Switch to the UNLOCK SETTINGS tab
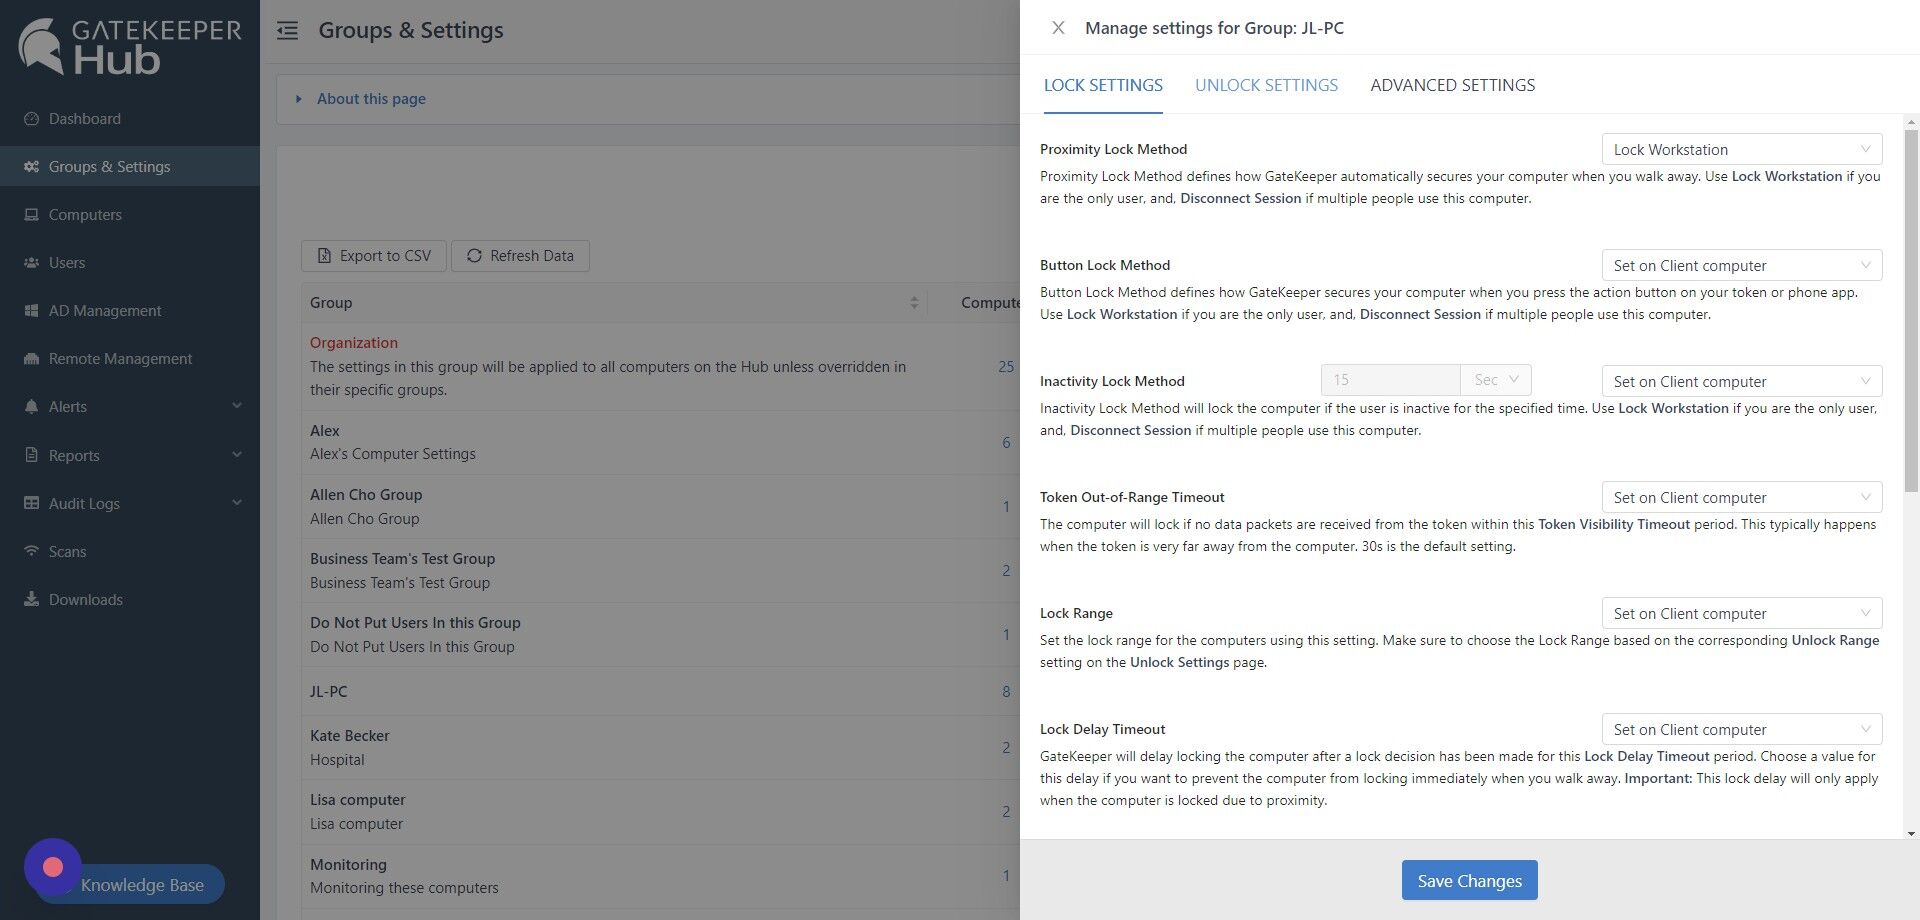The image size is (1920, 920). coord(1266,85)
